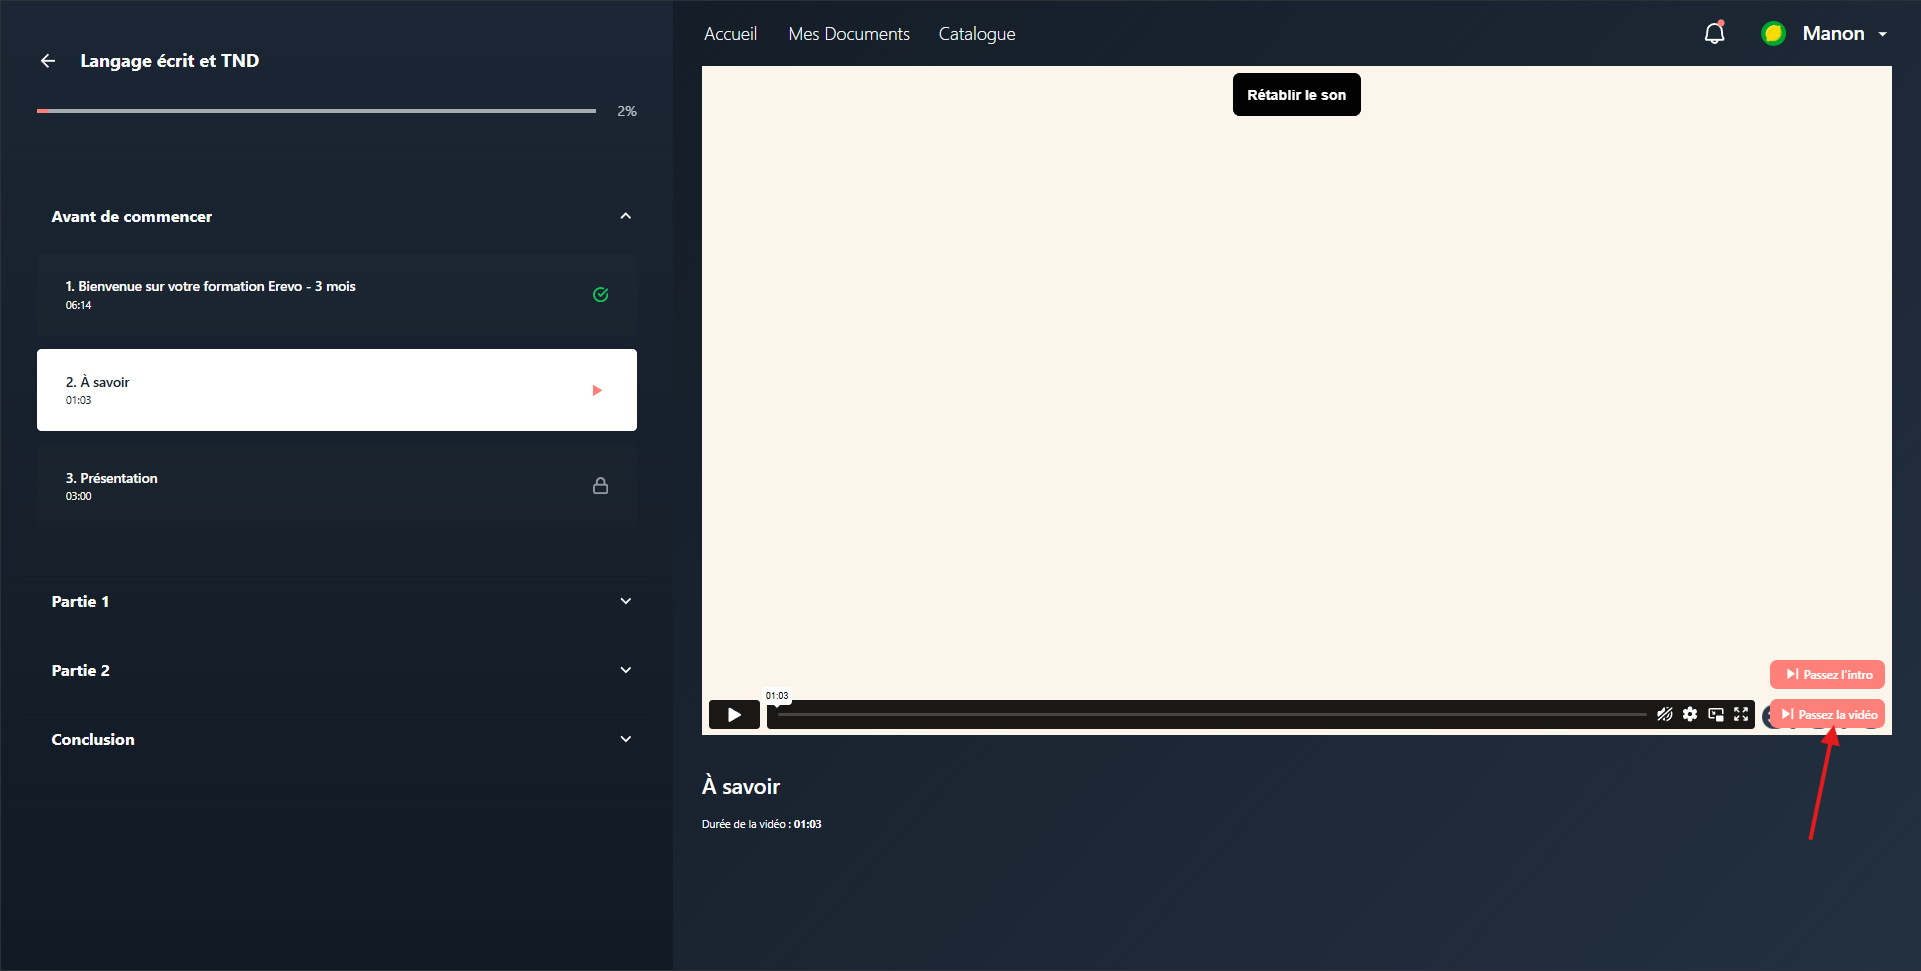Expand the Partie 1 section
This screenshot has width=1921, height=971.
pos(626,601)
